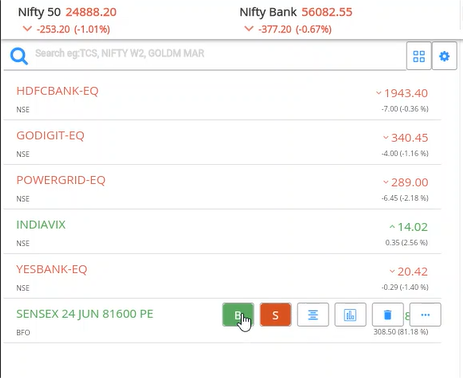The image size is (463, 378).
Task: Select HDFCBANK-EQ watchlist row
Action: pos(222,99)
